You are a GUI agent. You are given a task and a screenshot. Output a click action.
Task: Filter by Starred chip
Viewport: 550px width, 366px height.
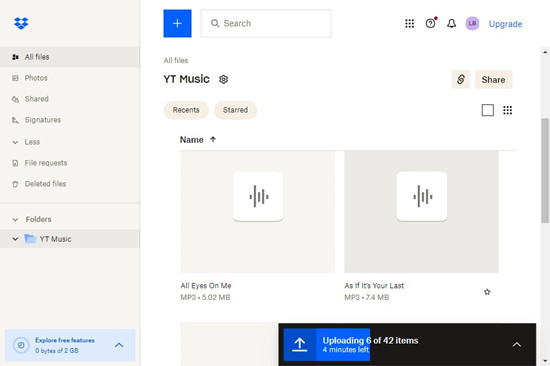(x=235, y=110)
